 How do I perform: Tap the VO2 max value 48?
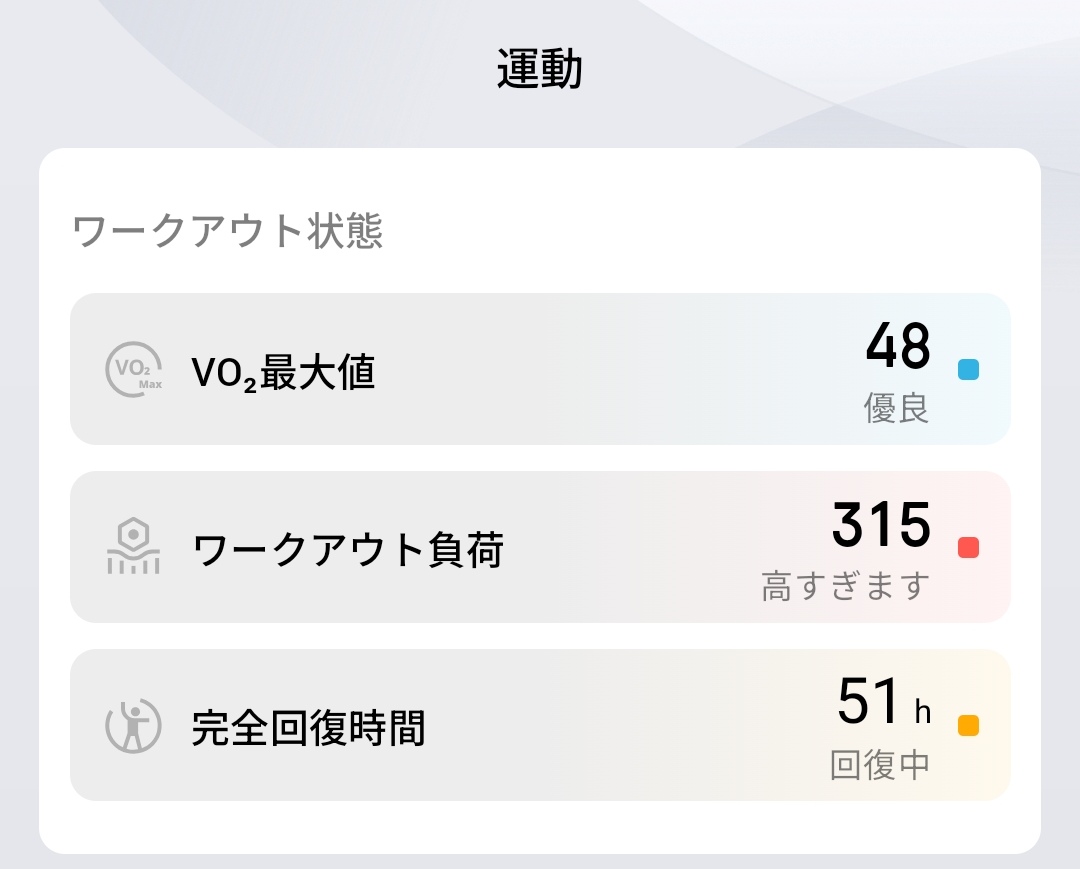pos(897,347)
